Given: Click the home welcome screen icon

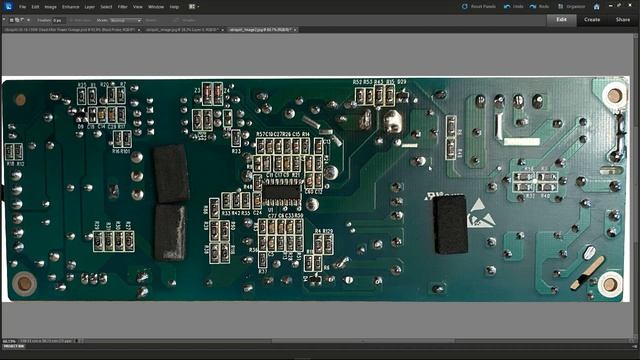Looking at the screenshot, I should 596,7.
